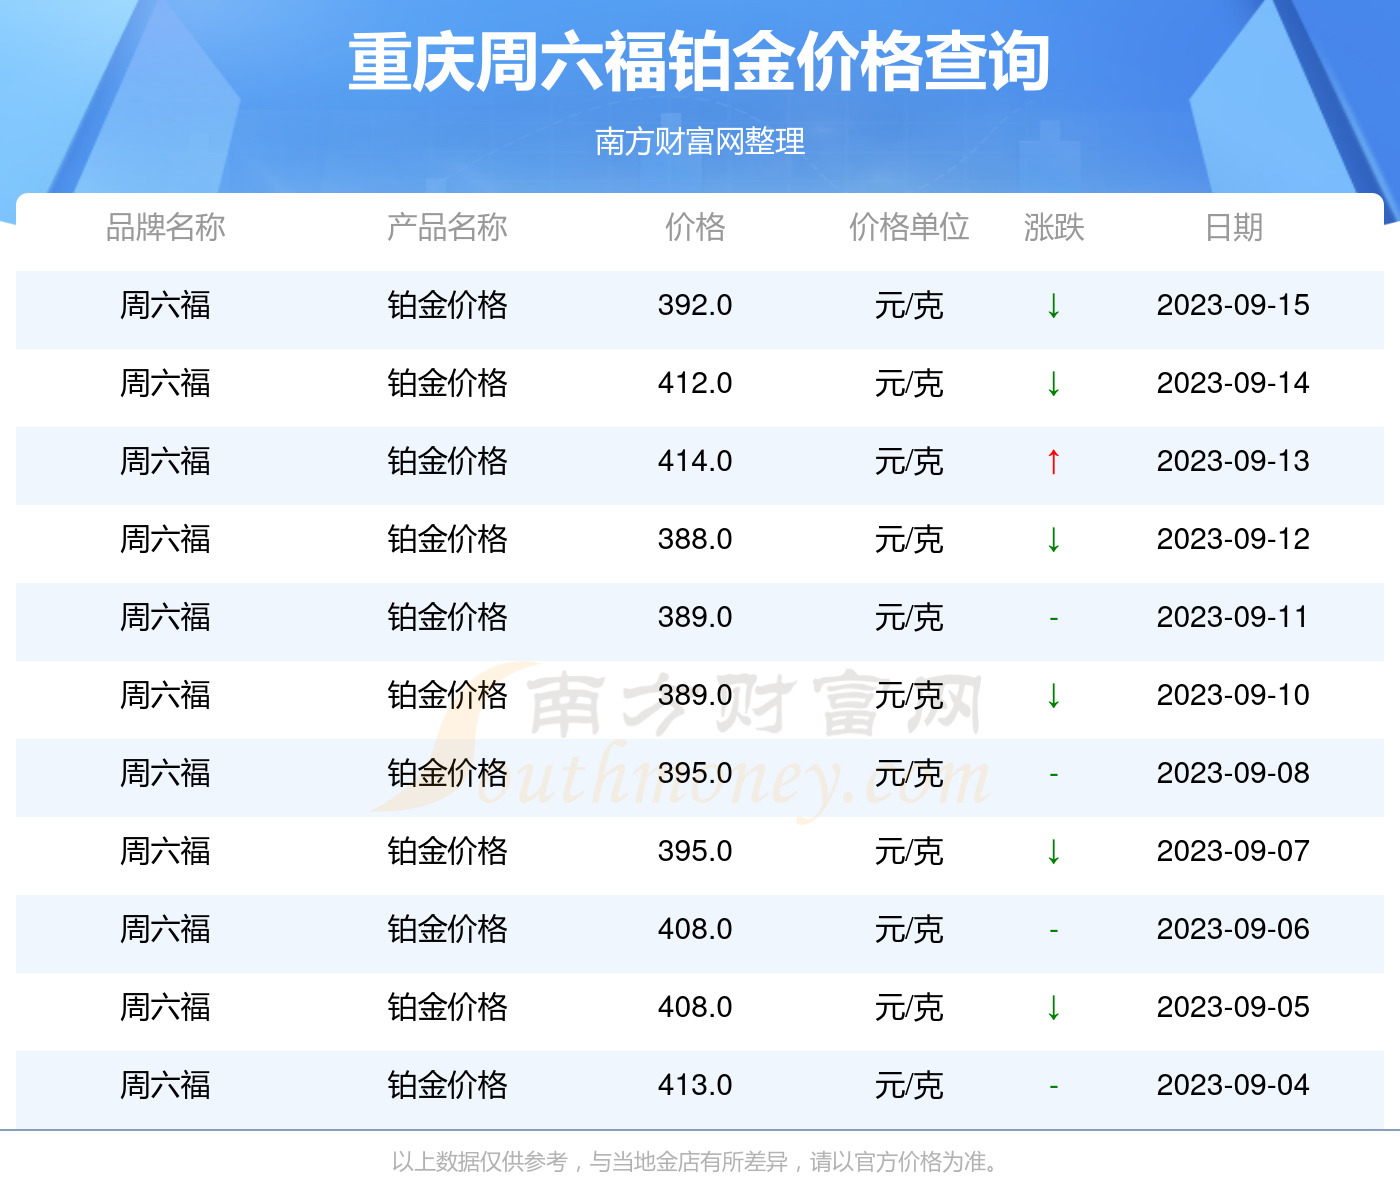
Task: Select the 价格单位 column header
Action: click(x=909, y=227)
